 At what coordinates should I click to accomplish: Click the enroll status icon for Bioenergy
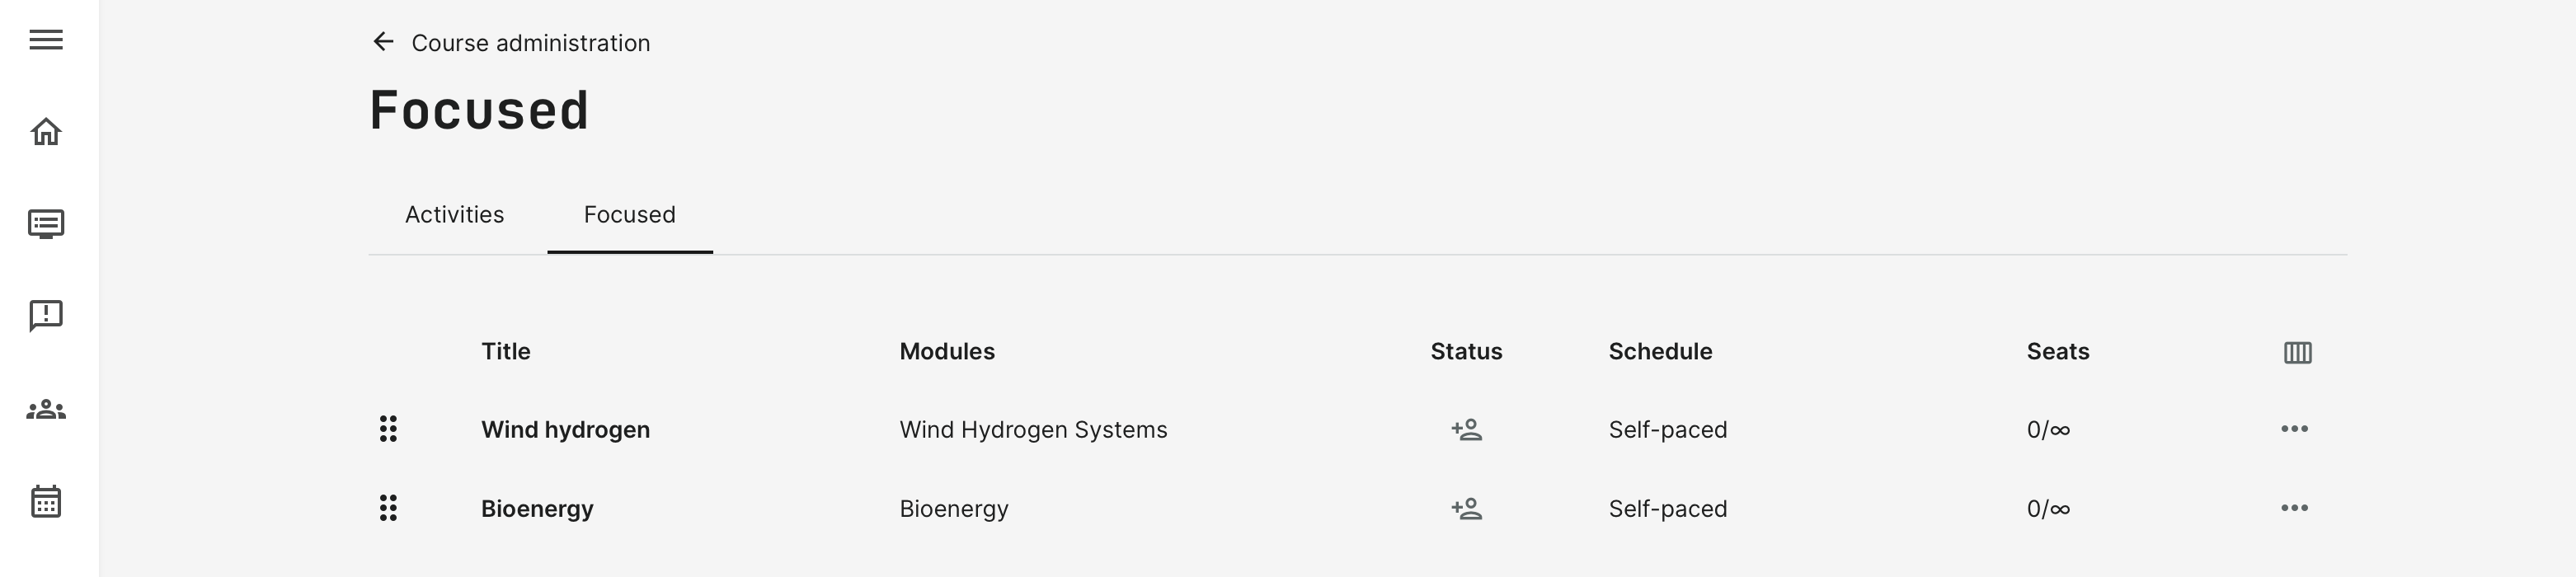[1466, 509]
